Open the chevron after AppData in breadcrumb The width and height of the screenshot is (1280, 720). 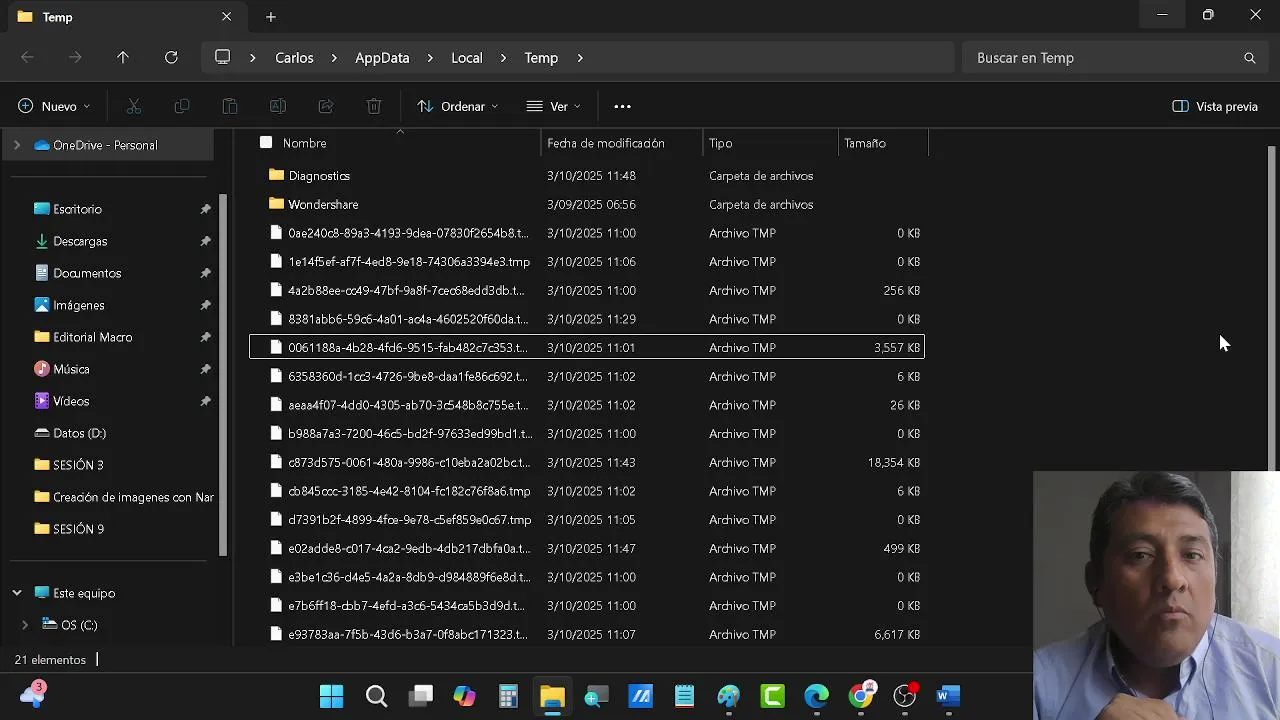(x=429, y=58)
